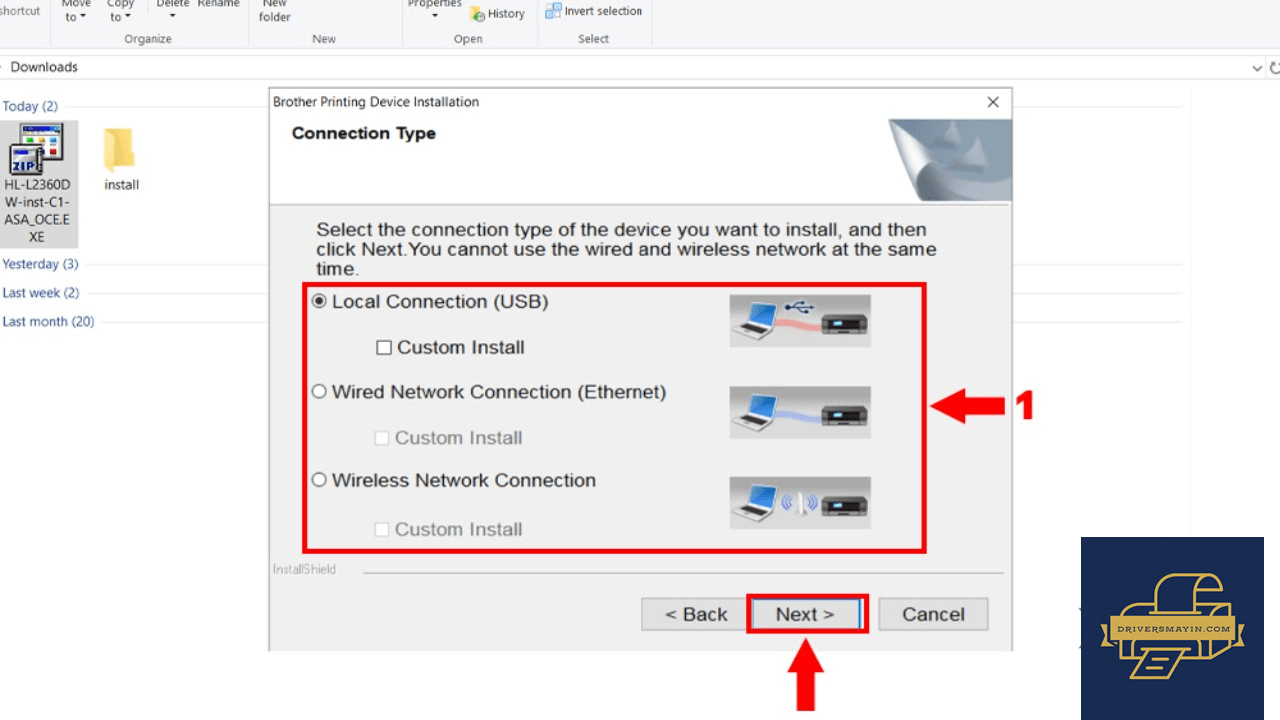
Task: Click the Next button in the installer
Action: point(806,614)
